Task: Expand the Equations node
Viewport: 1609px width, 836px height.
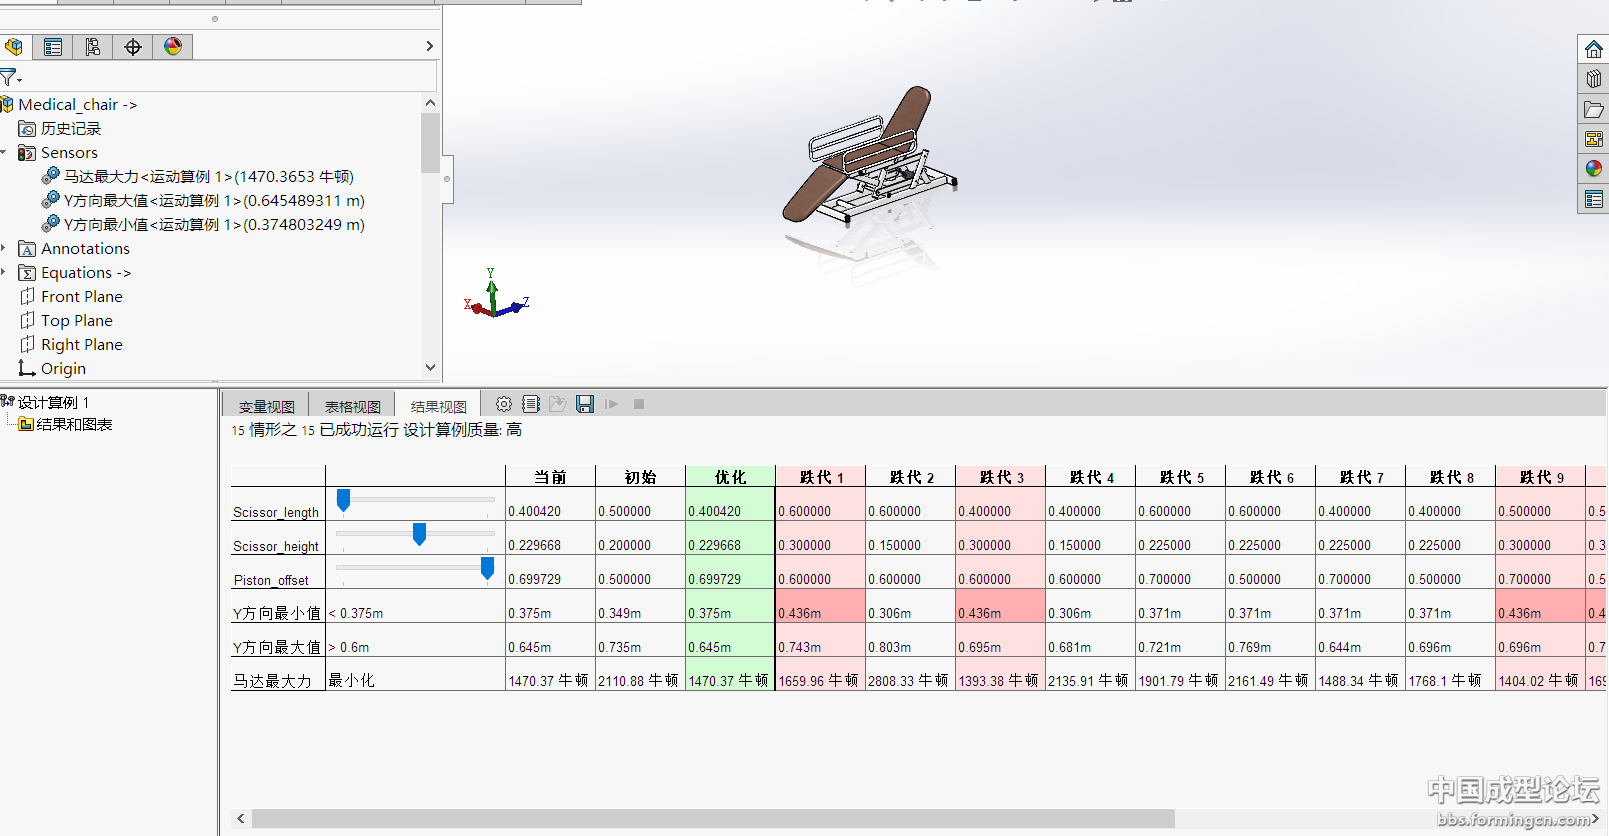Action: coord(5,273)
